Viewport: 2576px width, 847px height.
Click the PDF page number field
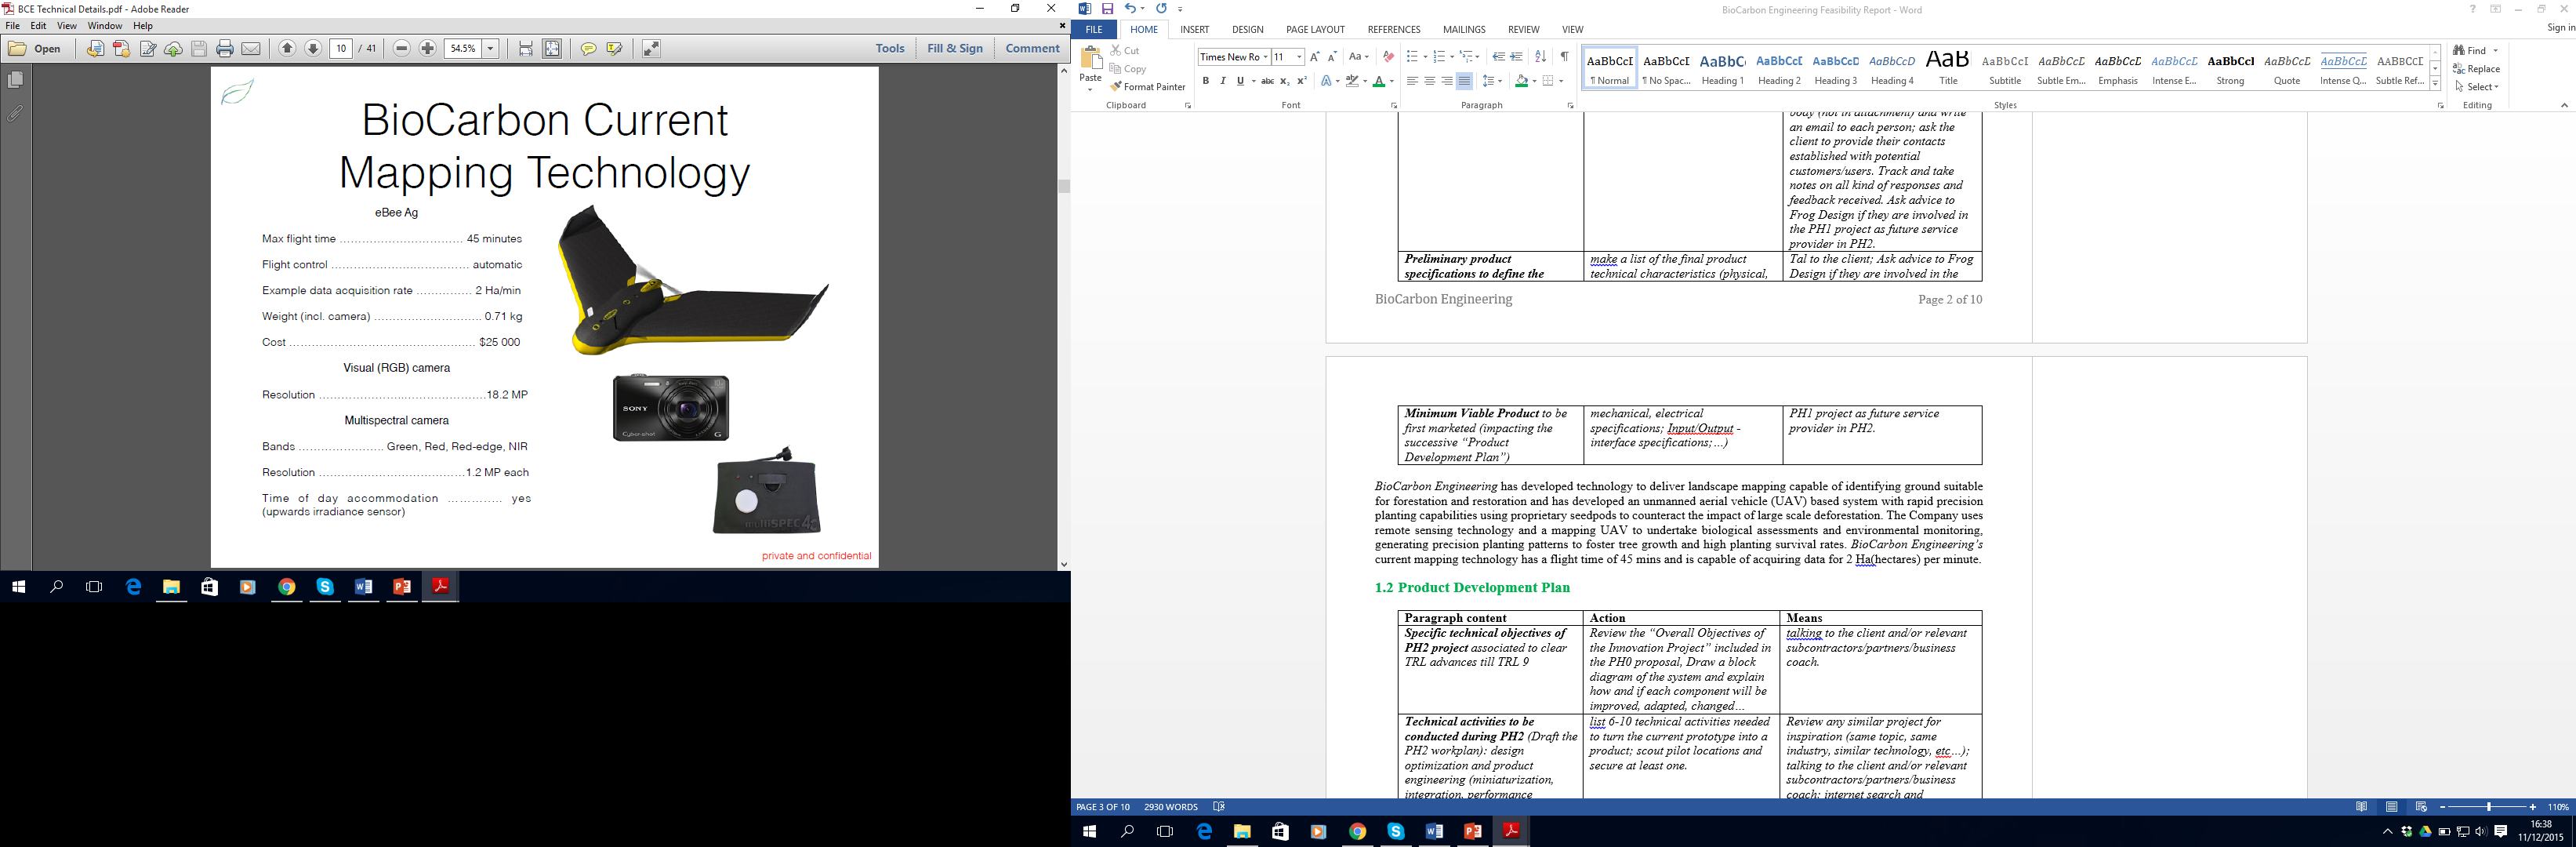pyautogui.click(x=341, y=48)
